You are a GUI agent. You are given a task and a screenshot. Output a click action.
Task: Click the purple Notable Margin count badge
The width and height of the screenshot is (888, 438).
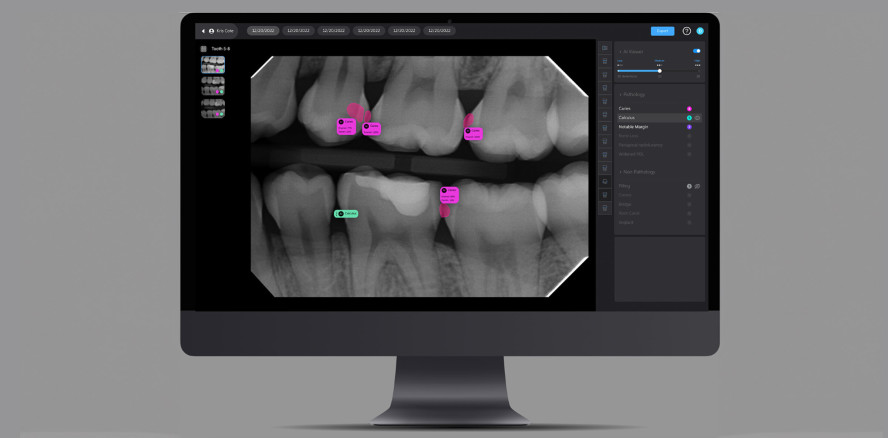(689, 127)
